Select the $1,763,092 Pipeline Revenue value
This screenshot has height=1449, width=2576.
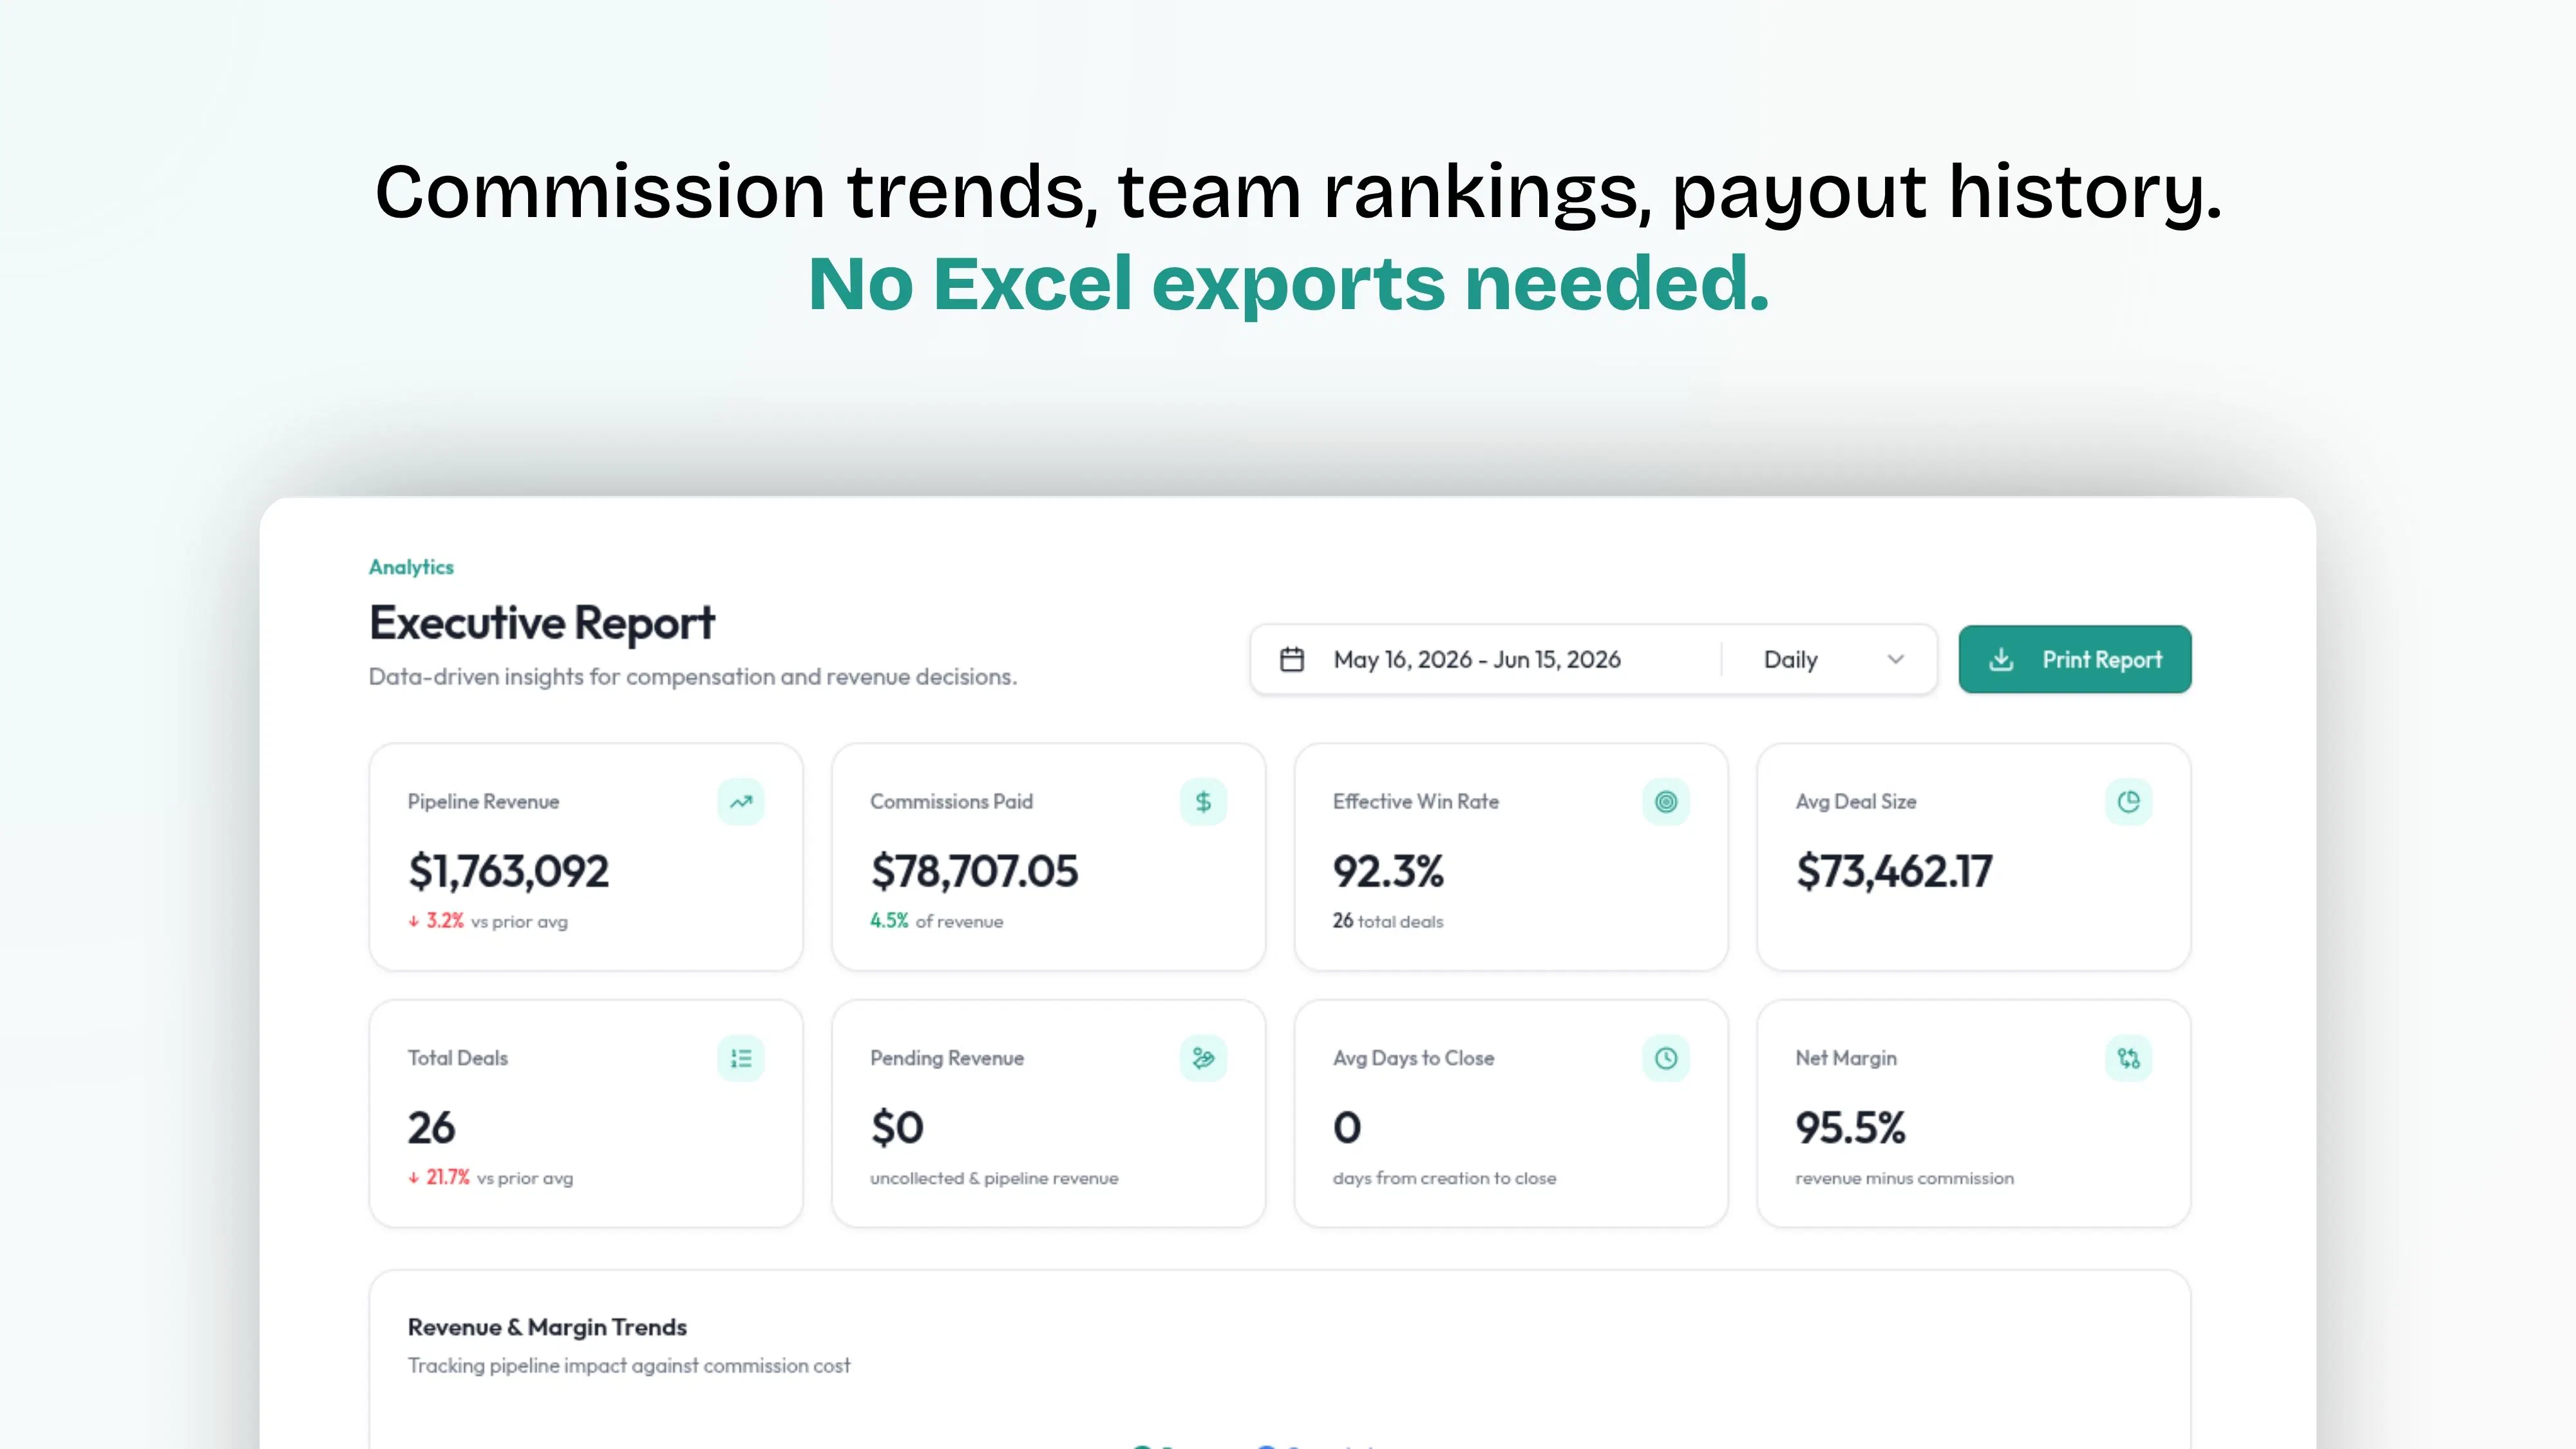click(x=508, y=871)
